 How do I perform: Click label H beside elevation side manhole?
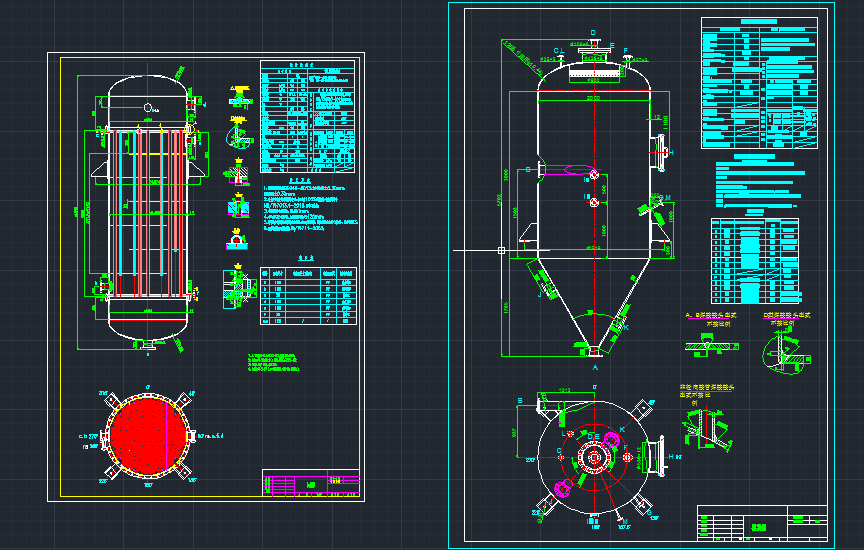(671, 153)
